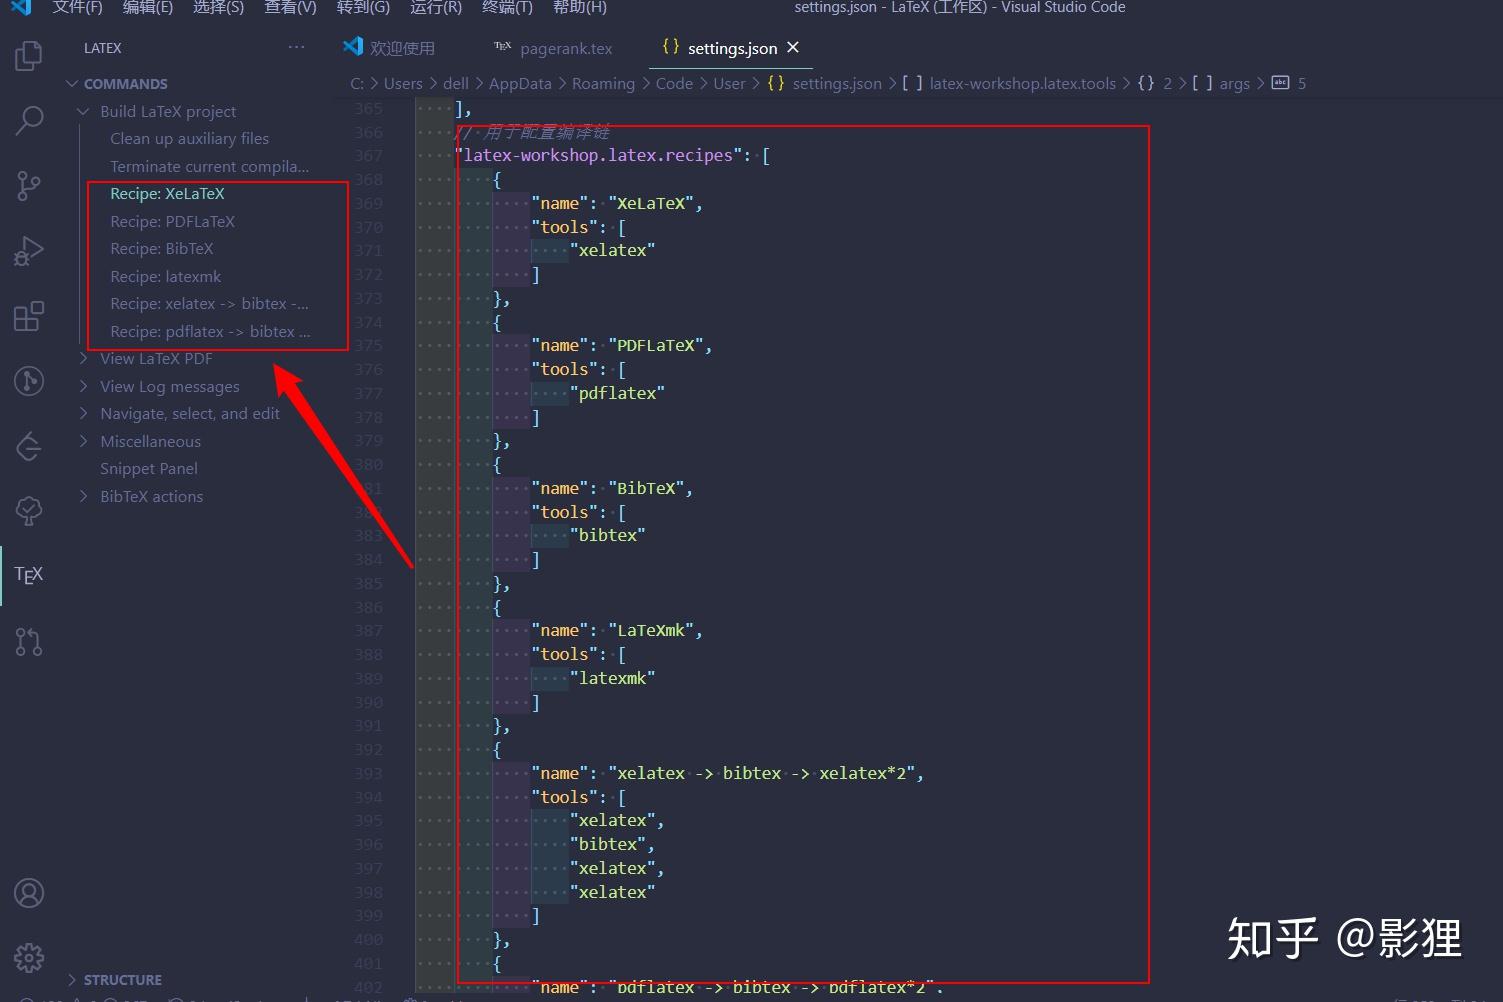The height and width of the screenshot is (1002, 1503).
Task: Collapse the Build LaTeX project section
Action: 84,111
